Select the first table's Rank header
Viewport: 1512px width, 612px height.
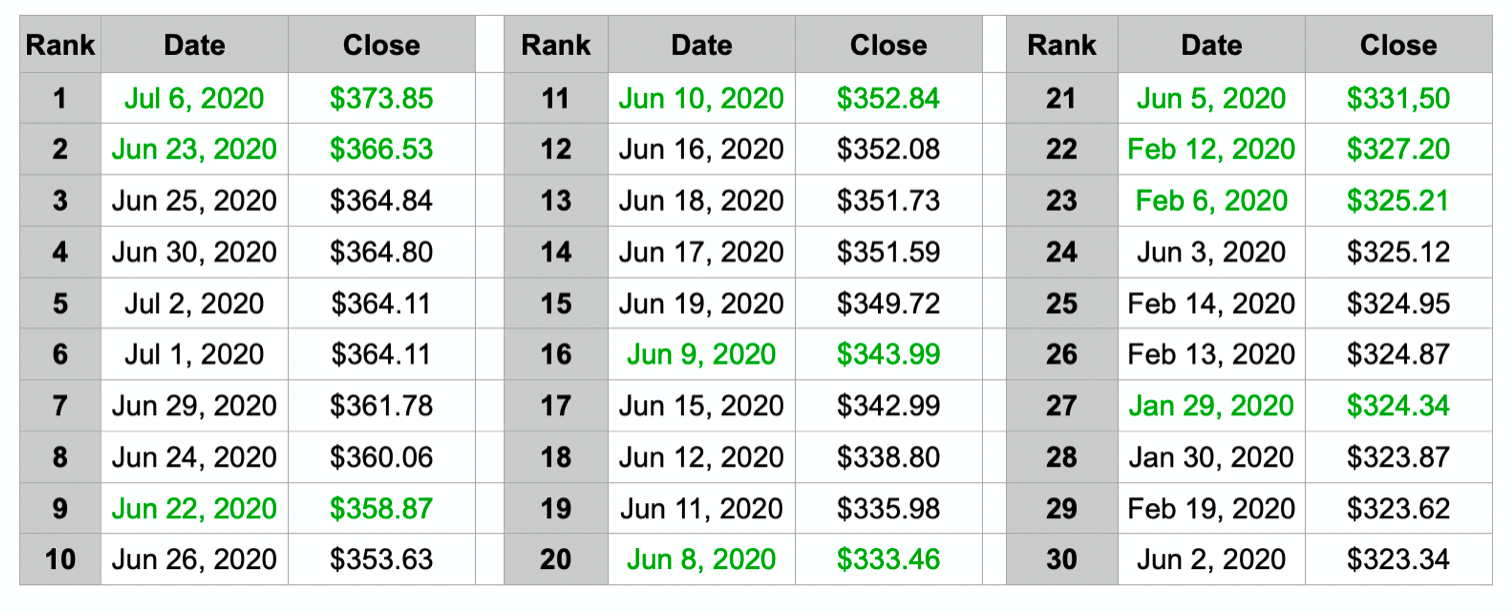(x=60, y=45)
